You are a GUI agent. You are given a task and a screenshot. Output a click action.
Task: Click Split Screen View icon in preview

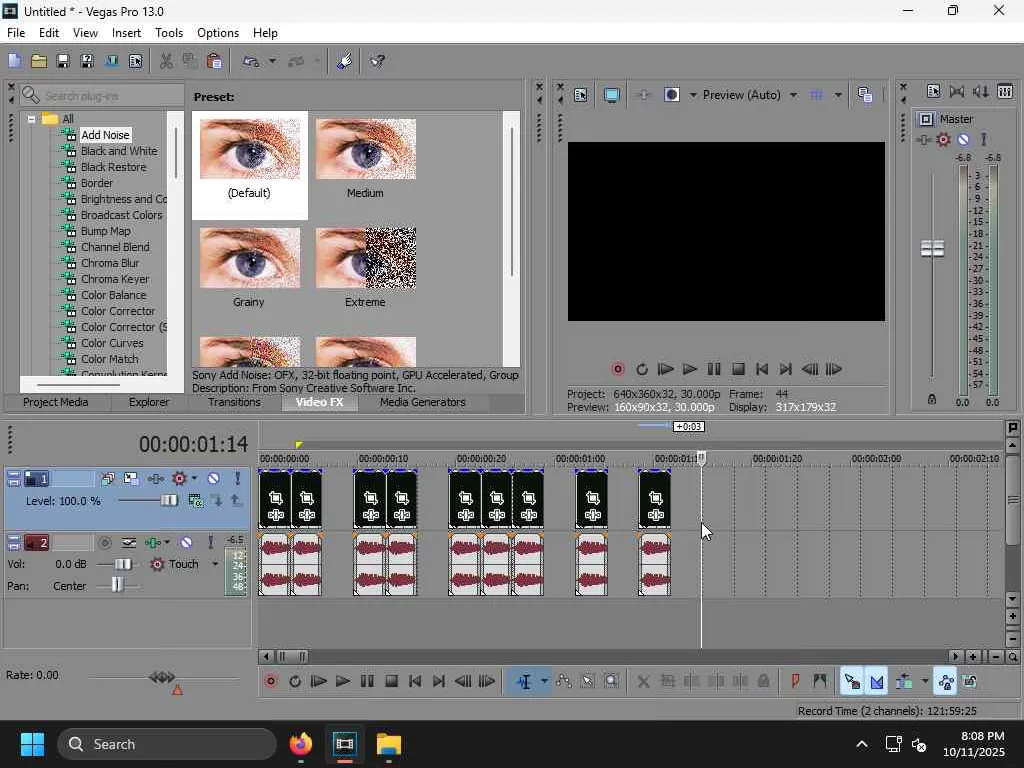[673, 95]
